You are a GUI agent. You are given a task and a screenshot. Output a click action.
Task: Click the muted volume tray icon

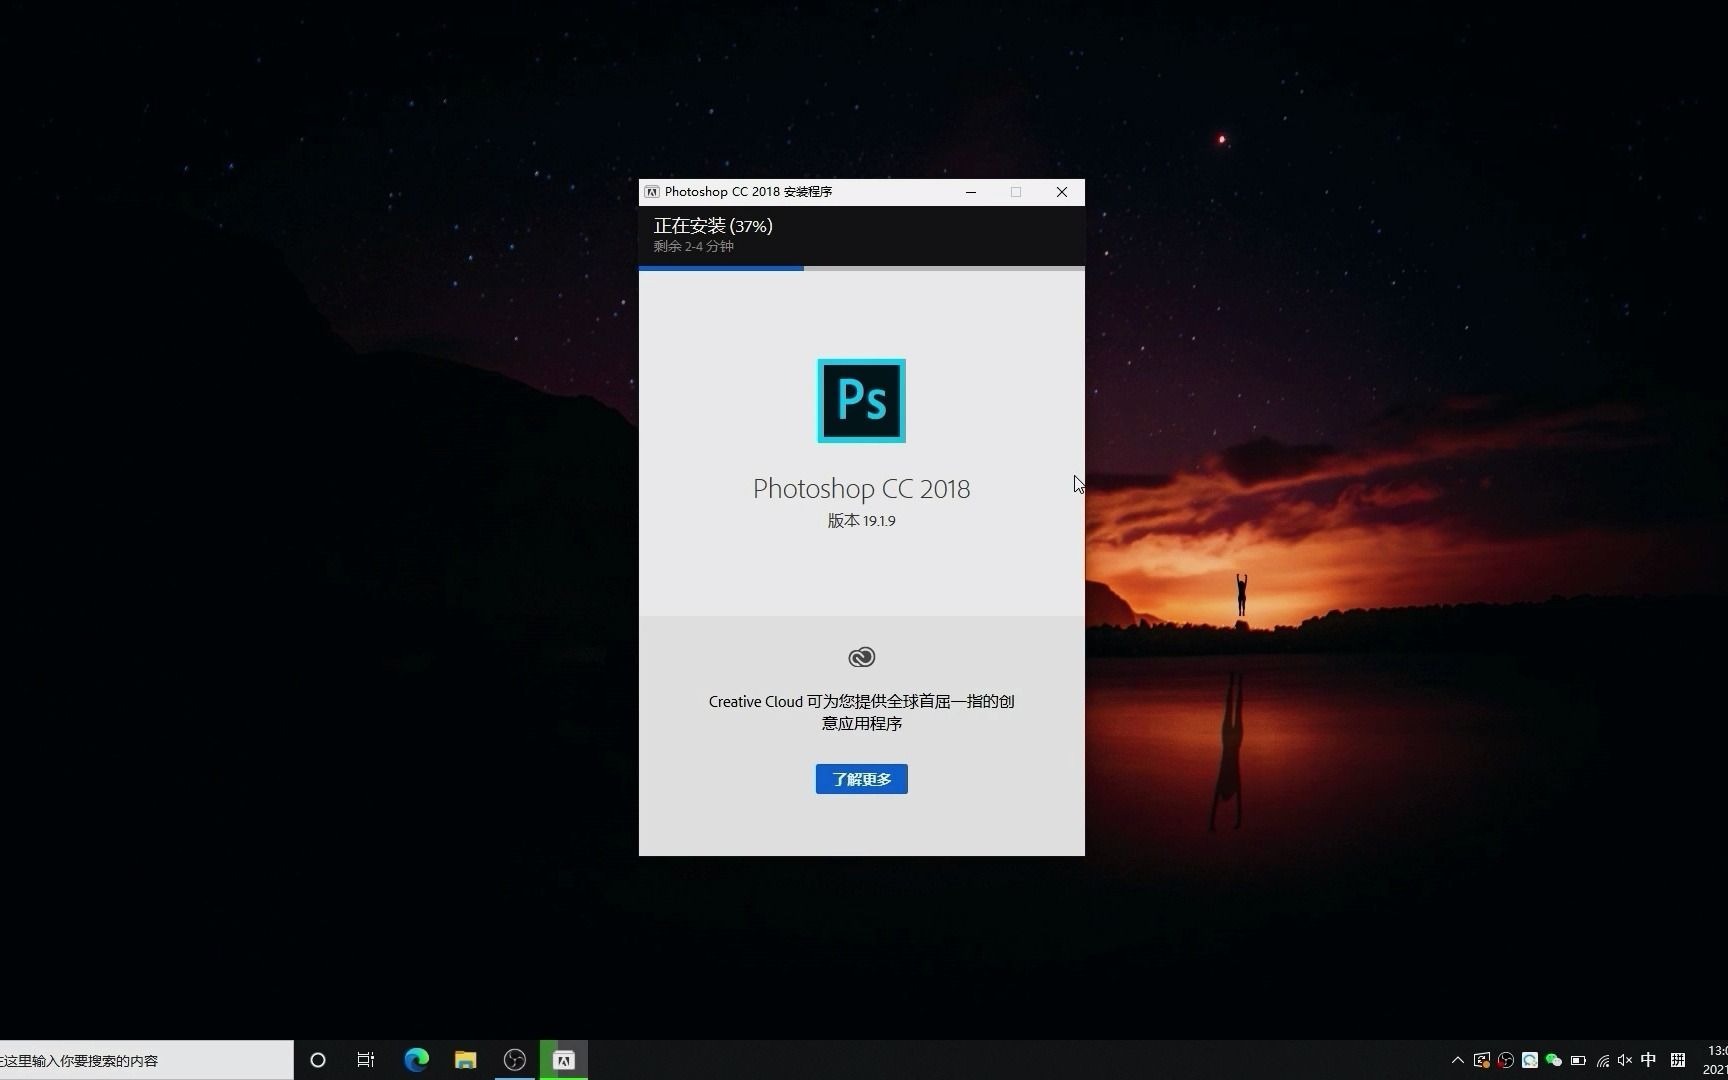pos(1625,1060)
